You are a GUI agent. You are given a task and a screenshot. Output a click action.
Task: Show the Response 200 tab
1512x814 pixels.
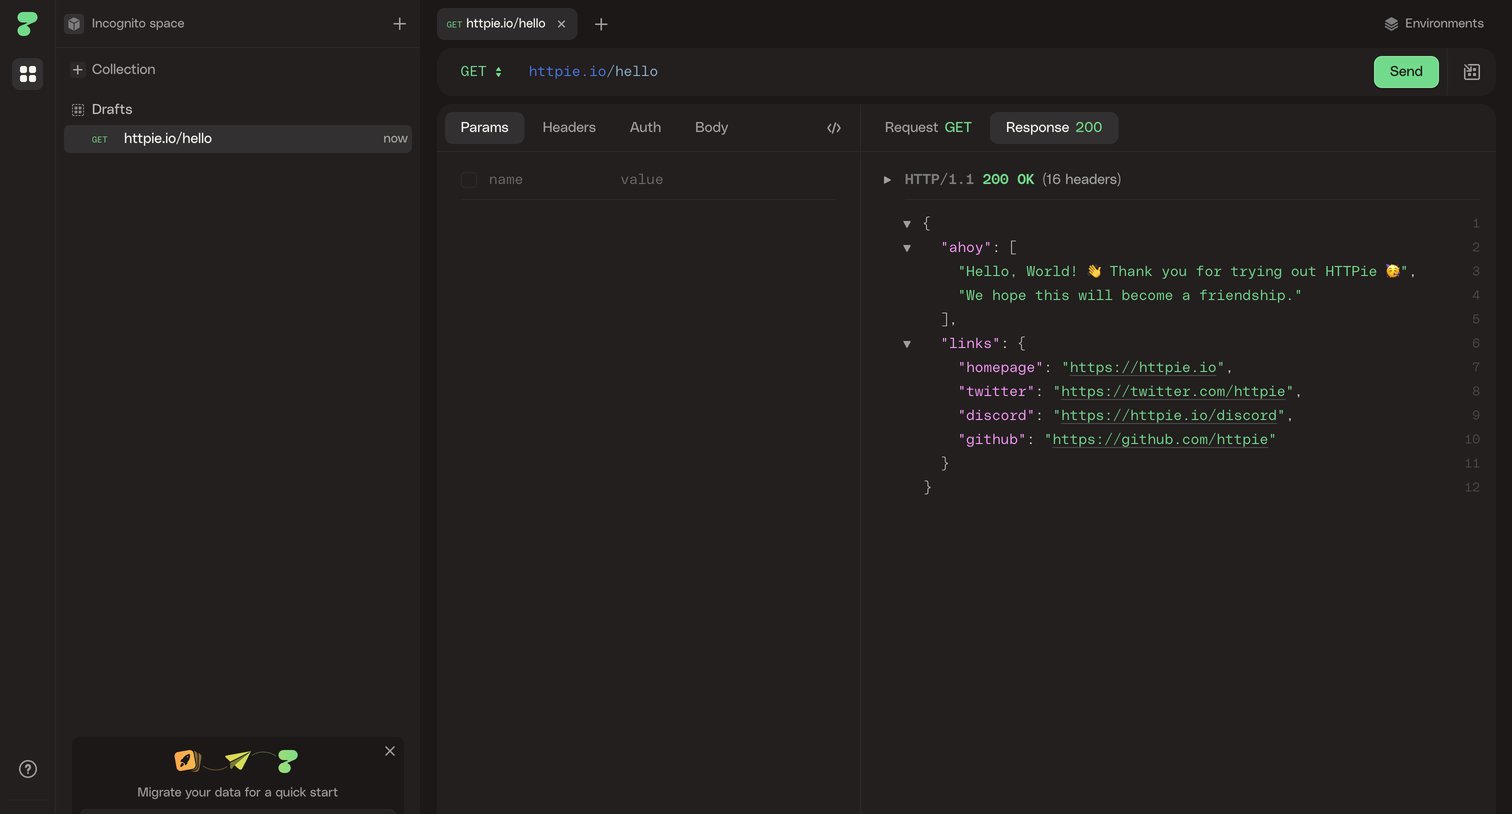tap(1054, 128)
